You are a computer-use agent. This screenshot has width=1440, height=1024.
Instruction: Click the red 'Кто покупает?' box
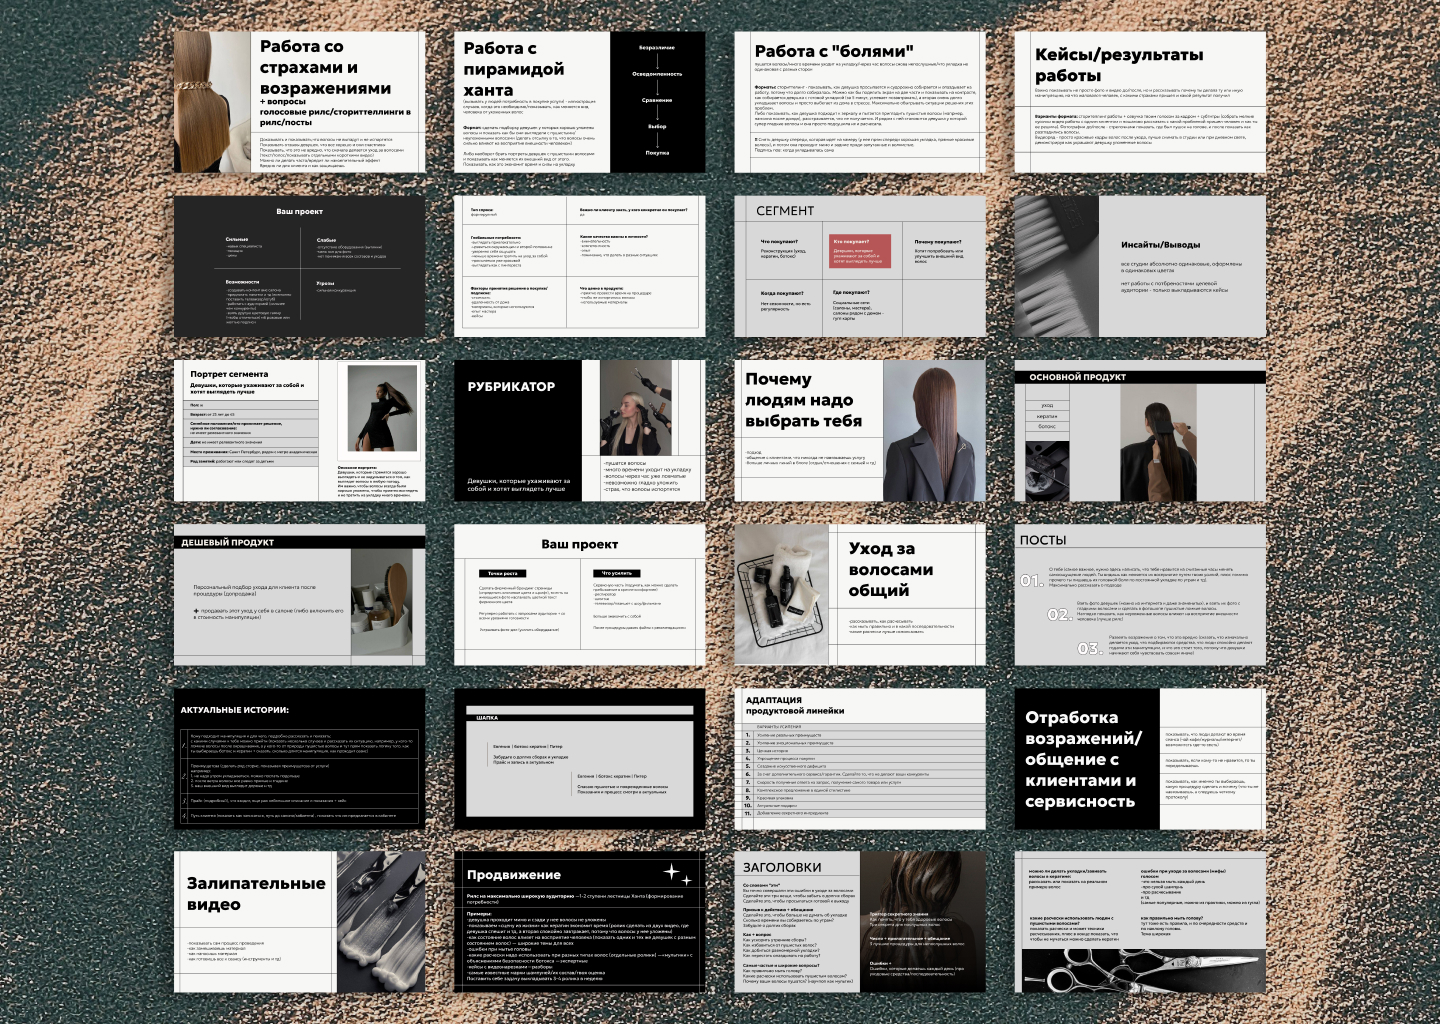click(860, 250)
